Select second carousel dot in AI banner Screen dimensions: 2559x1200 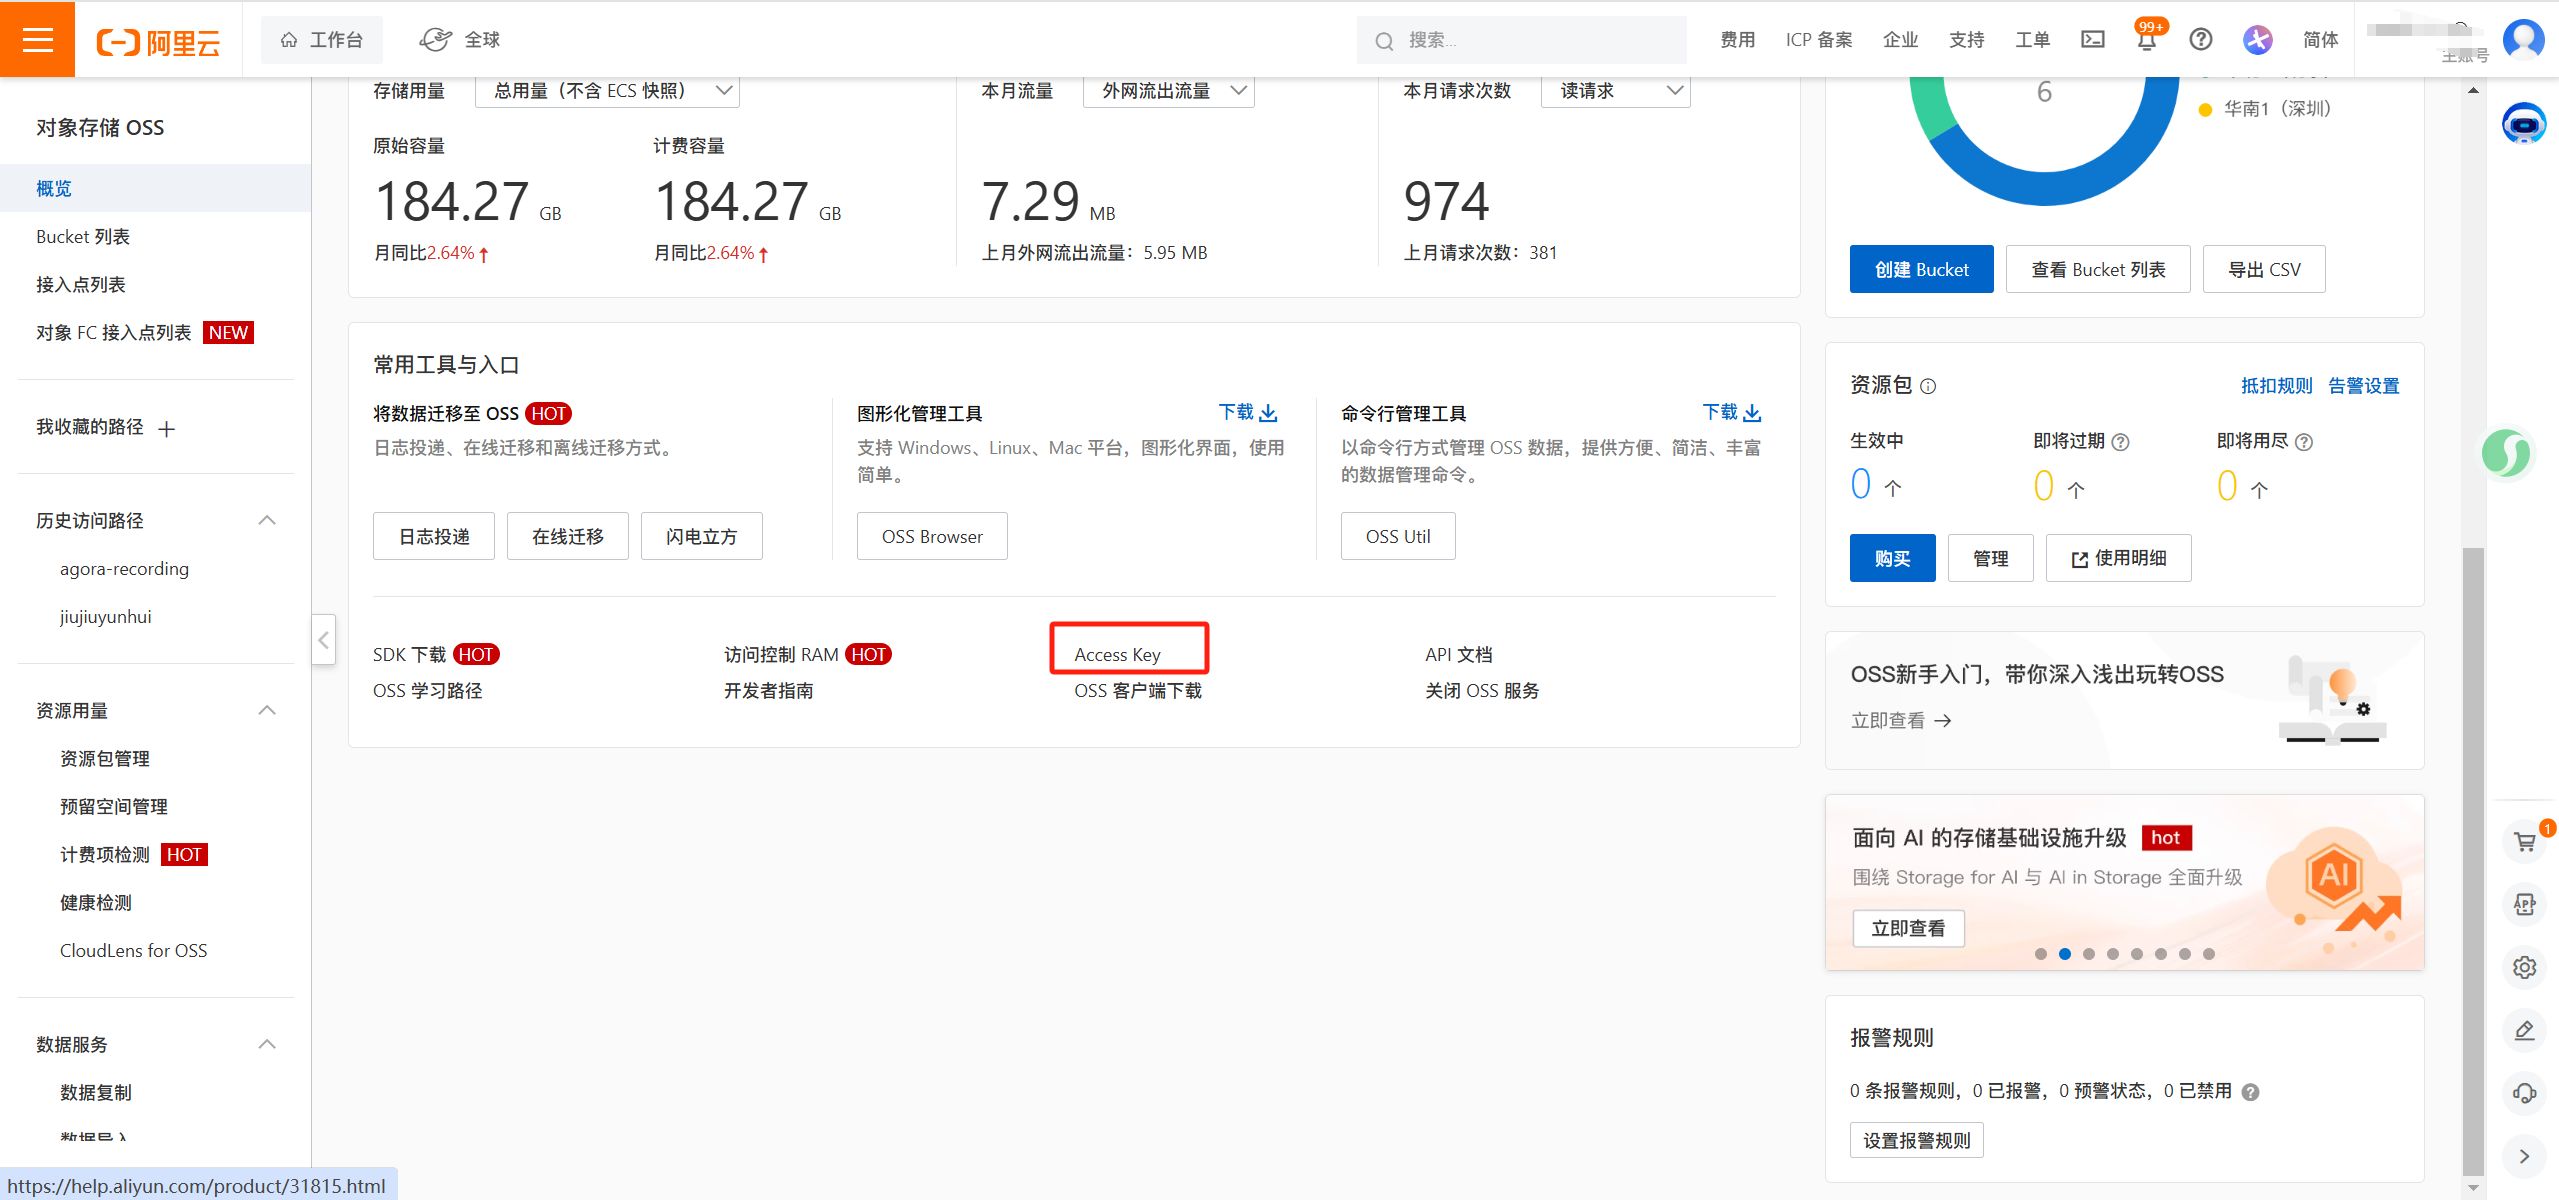2065,954
